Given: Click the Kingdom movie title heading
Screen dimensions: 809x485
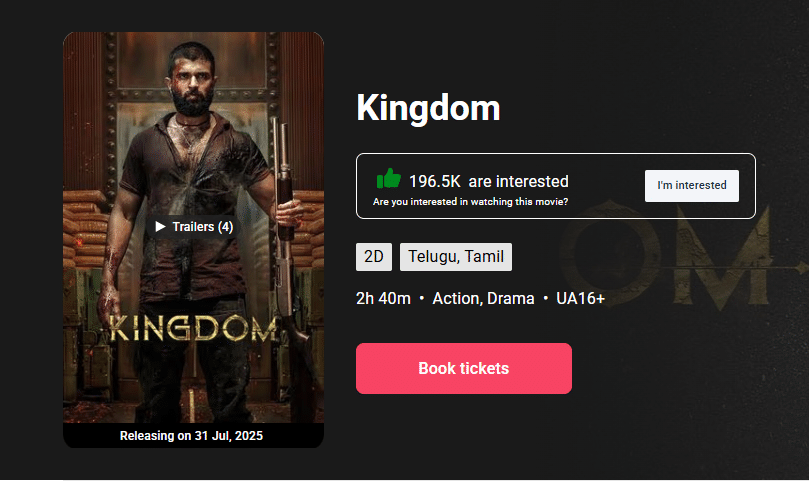Looking at the screenshot, I should tap(428, 108).
